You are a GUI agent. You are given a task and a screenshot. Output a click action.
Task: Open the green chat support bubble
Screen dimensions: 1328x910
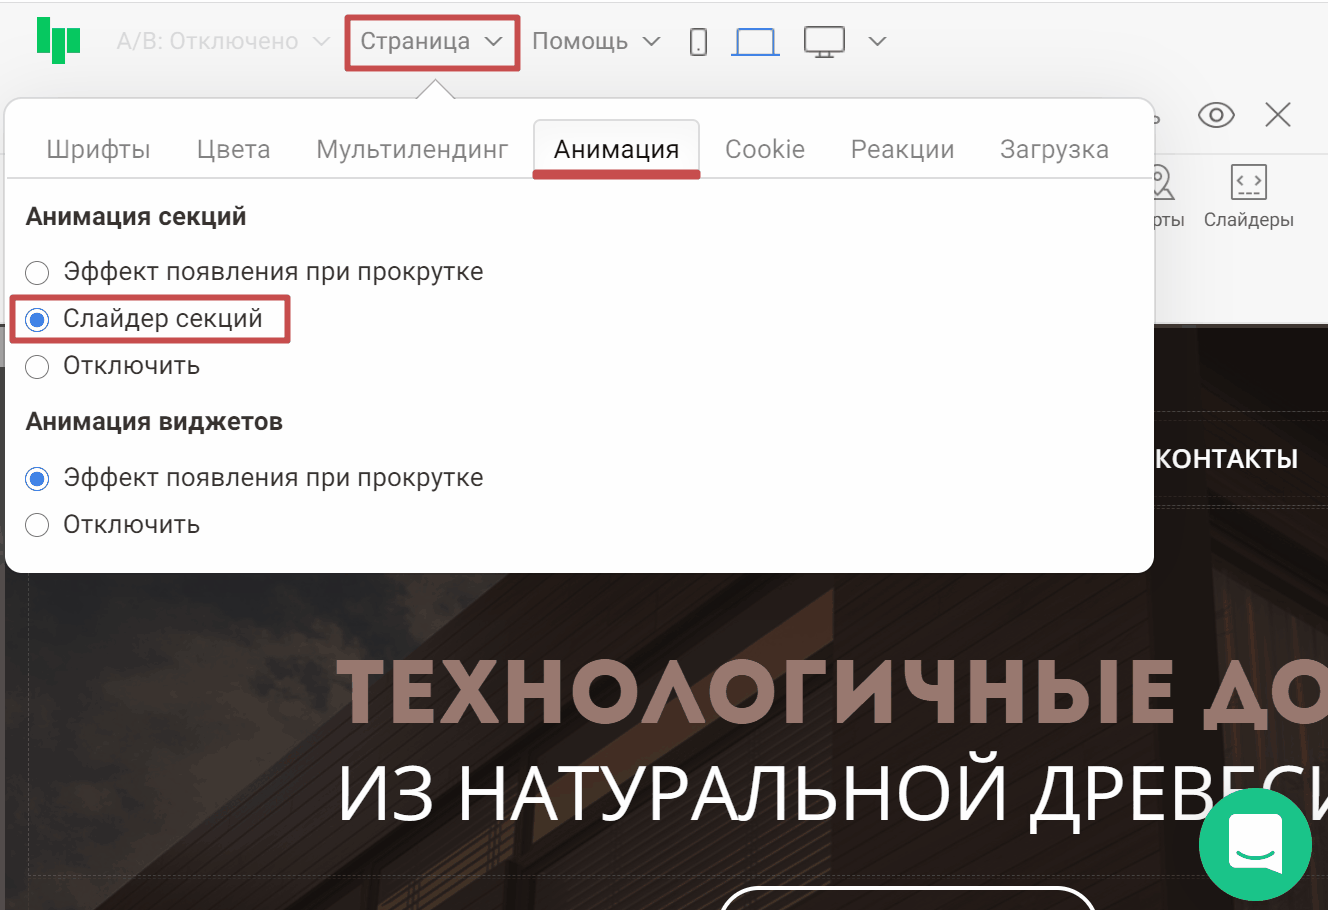1255,844
